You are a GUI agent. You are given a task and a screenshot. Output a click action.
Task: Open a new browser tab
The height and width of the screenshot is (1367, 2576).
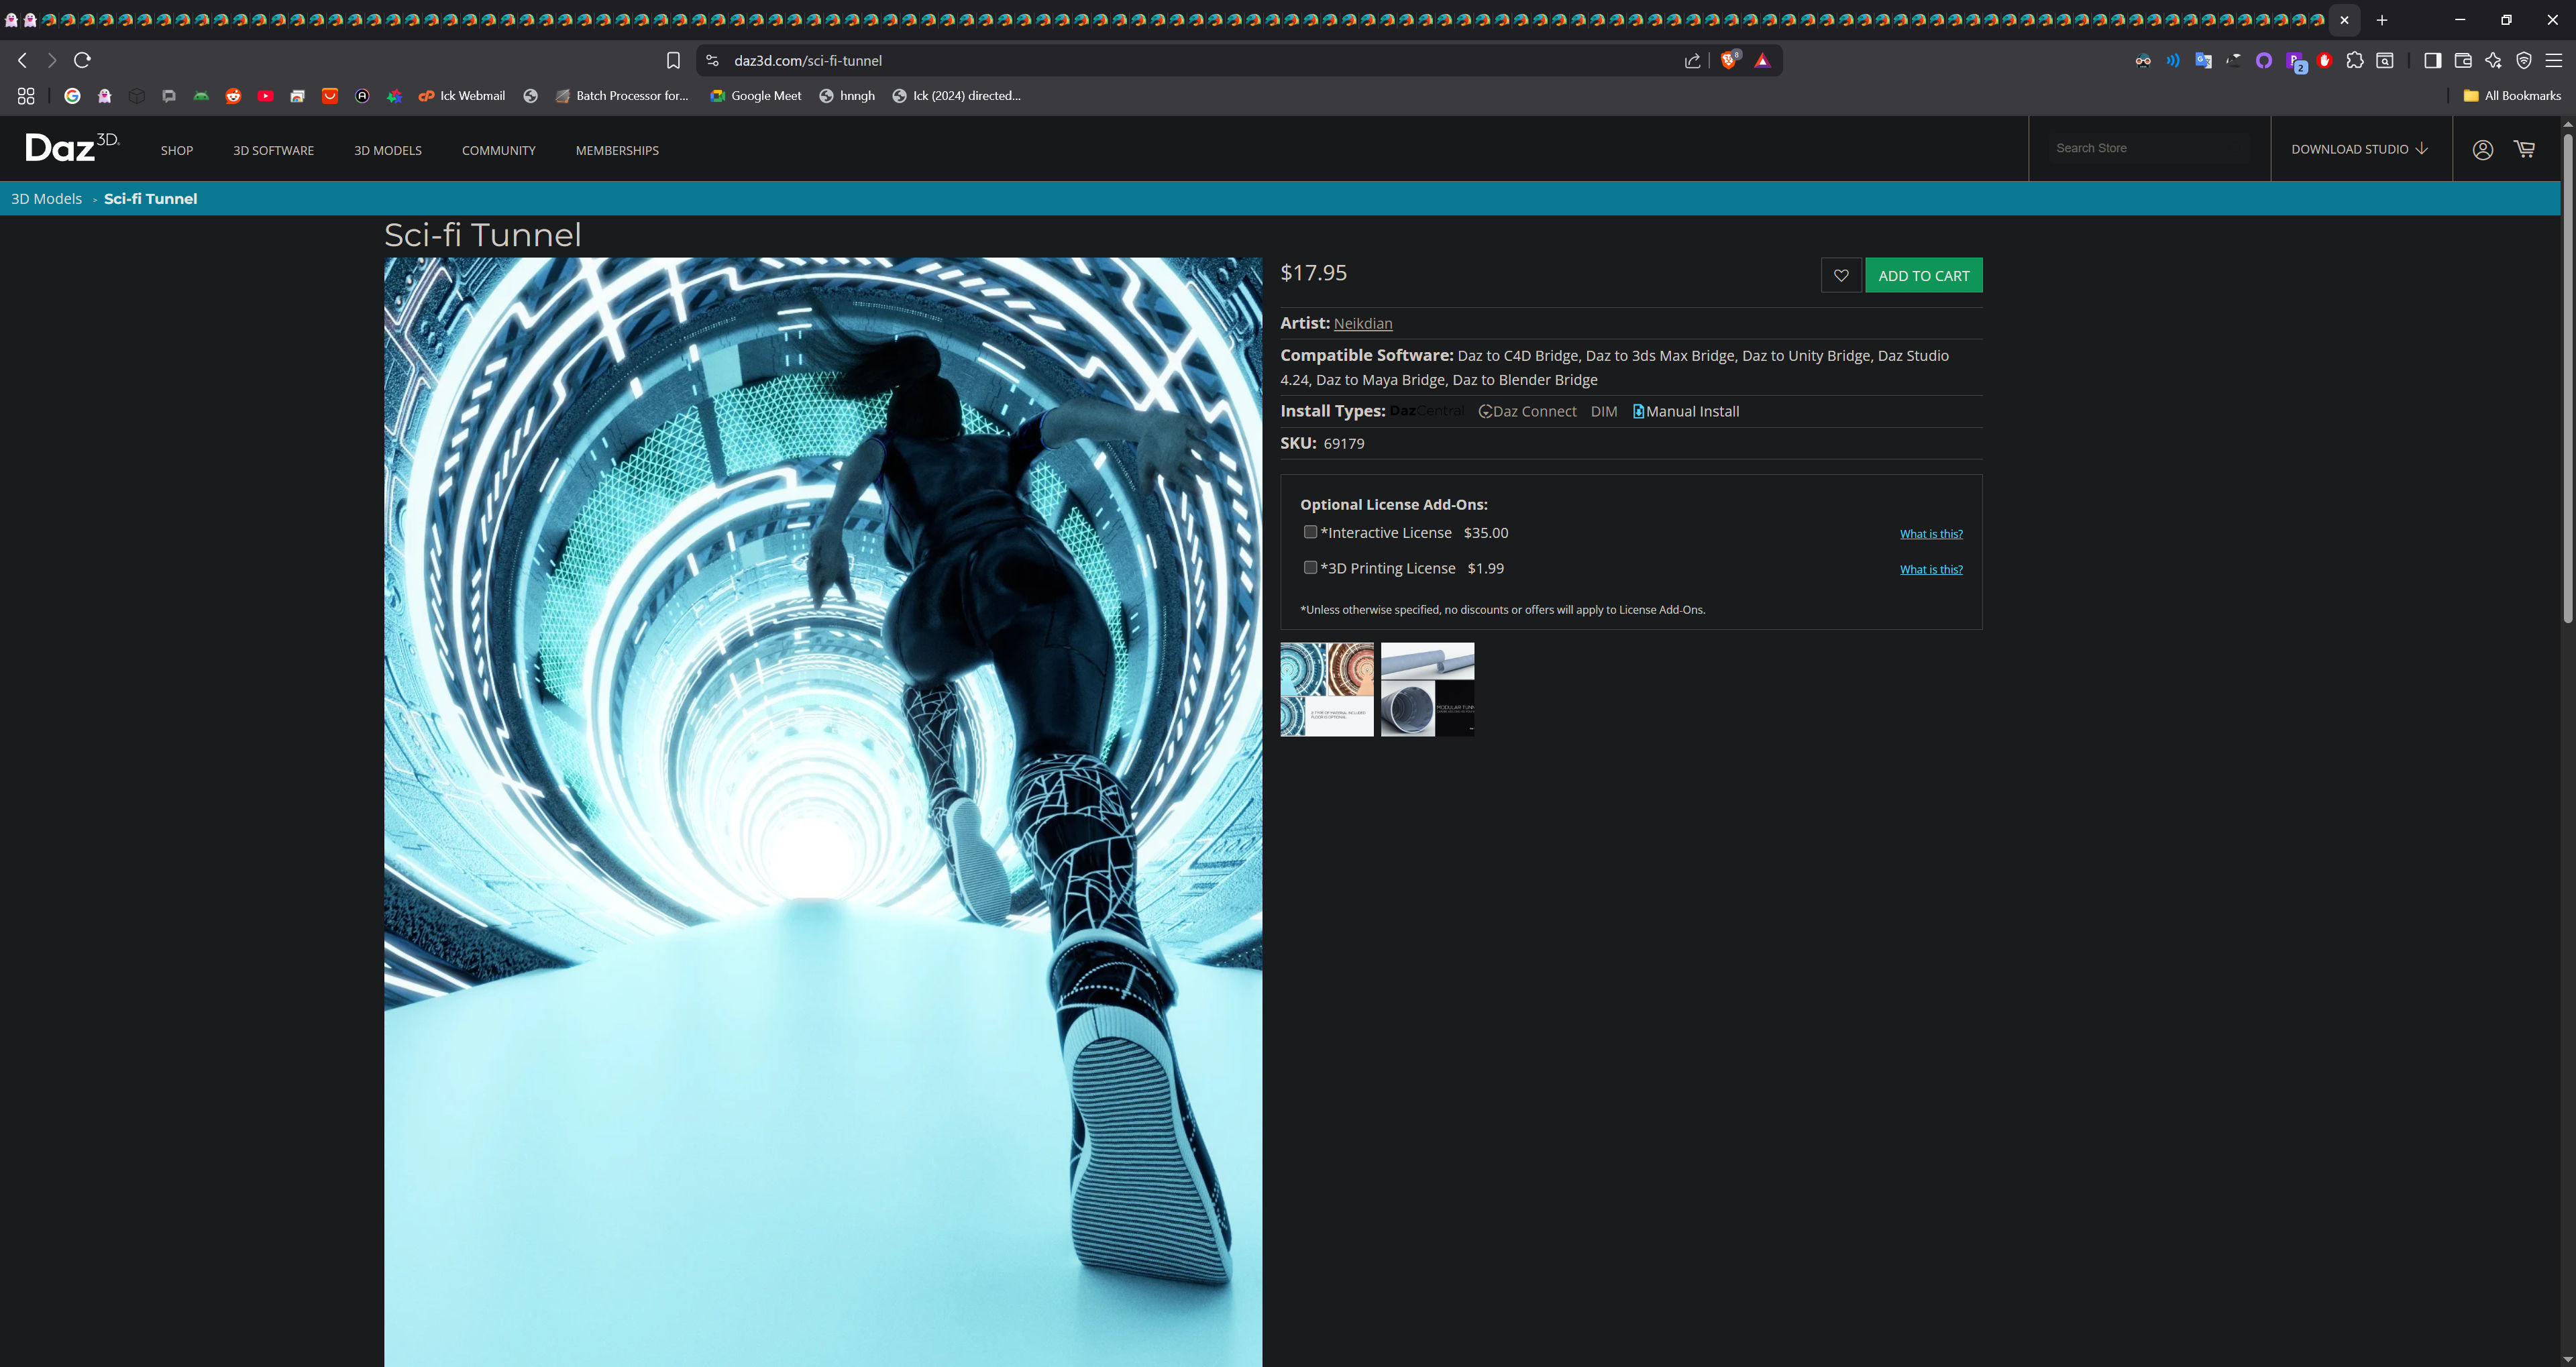click(2382, 20)
